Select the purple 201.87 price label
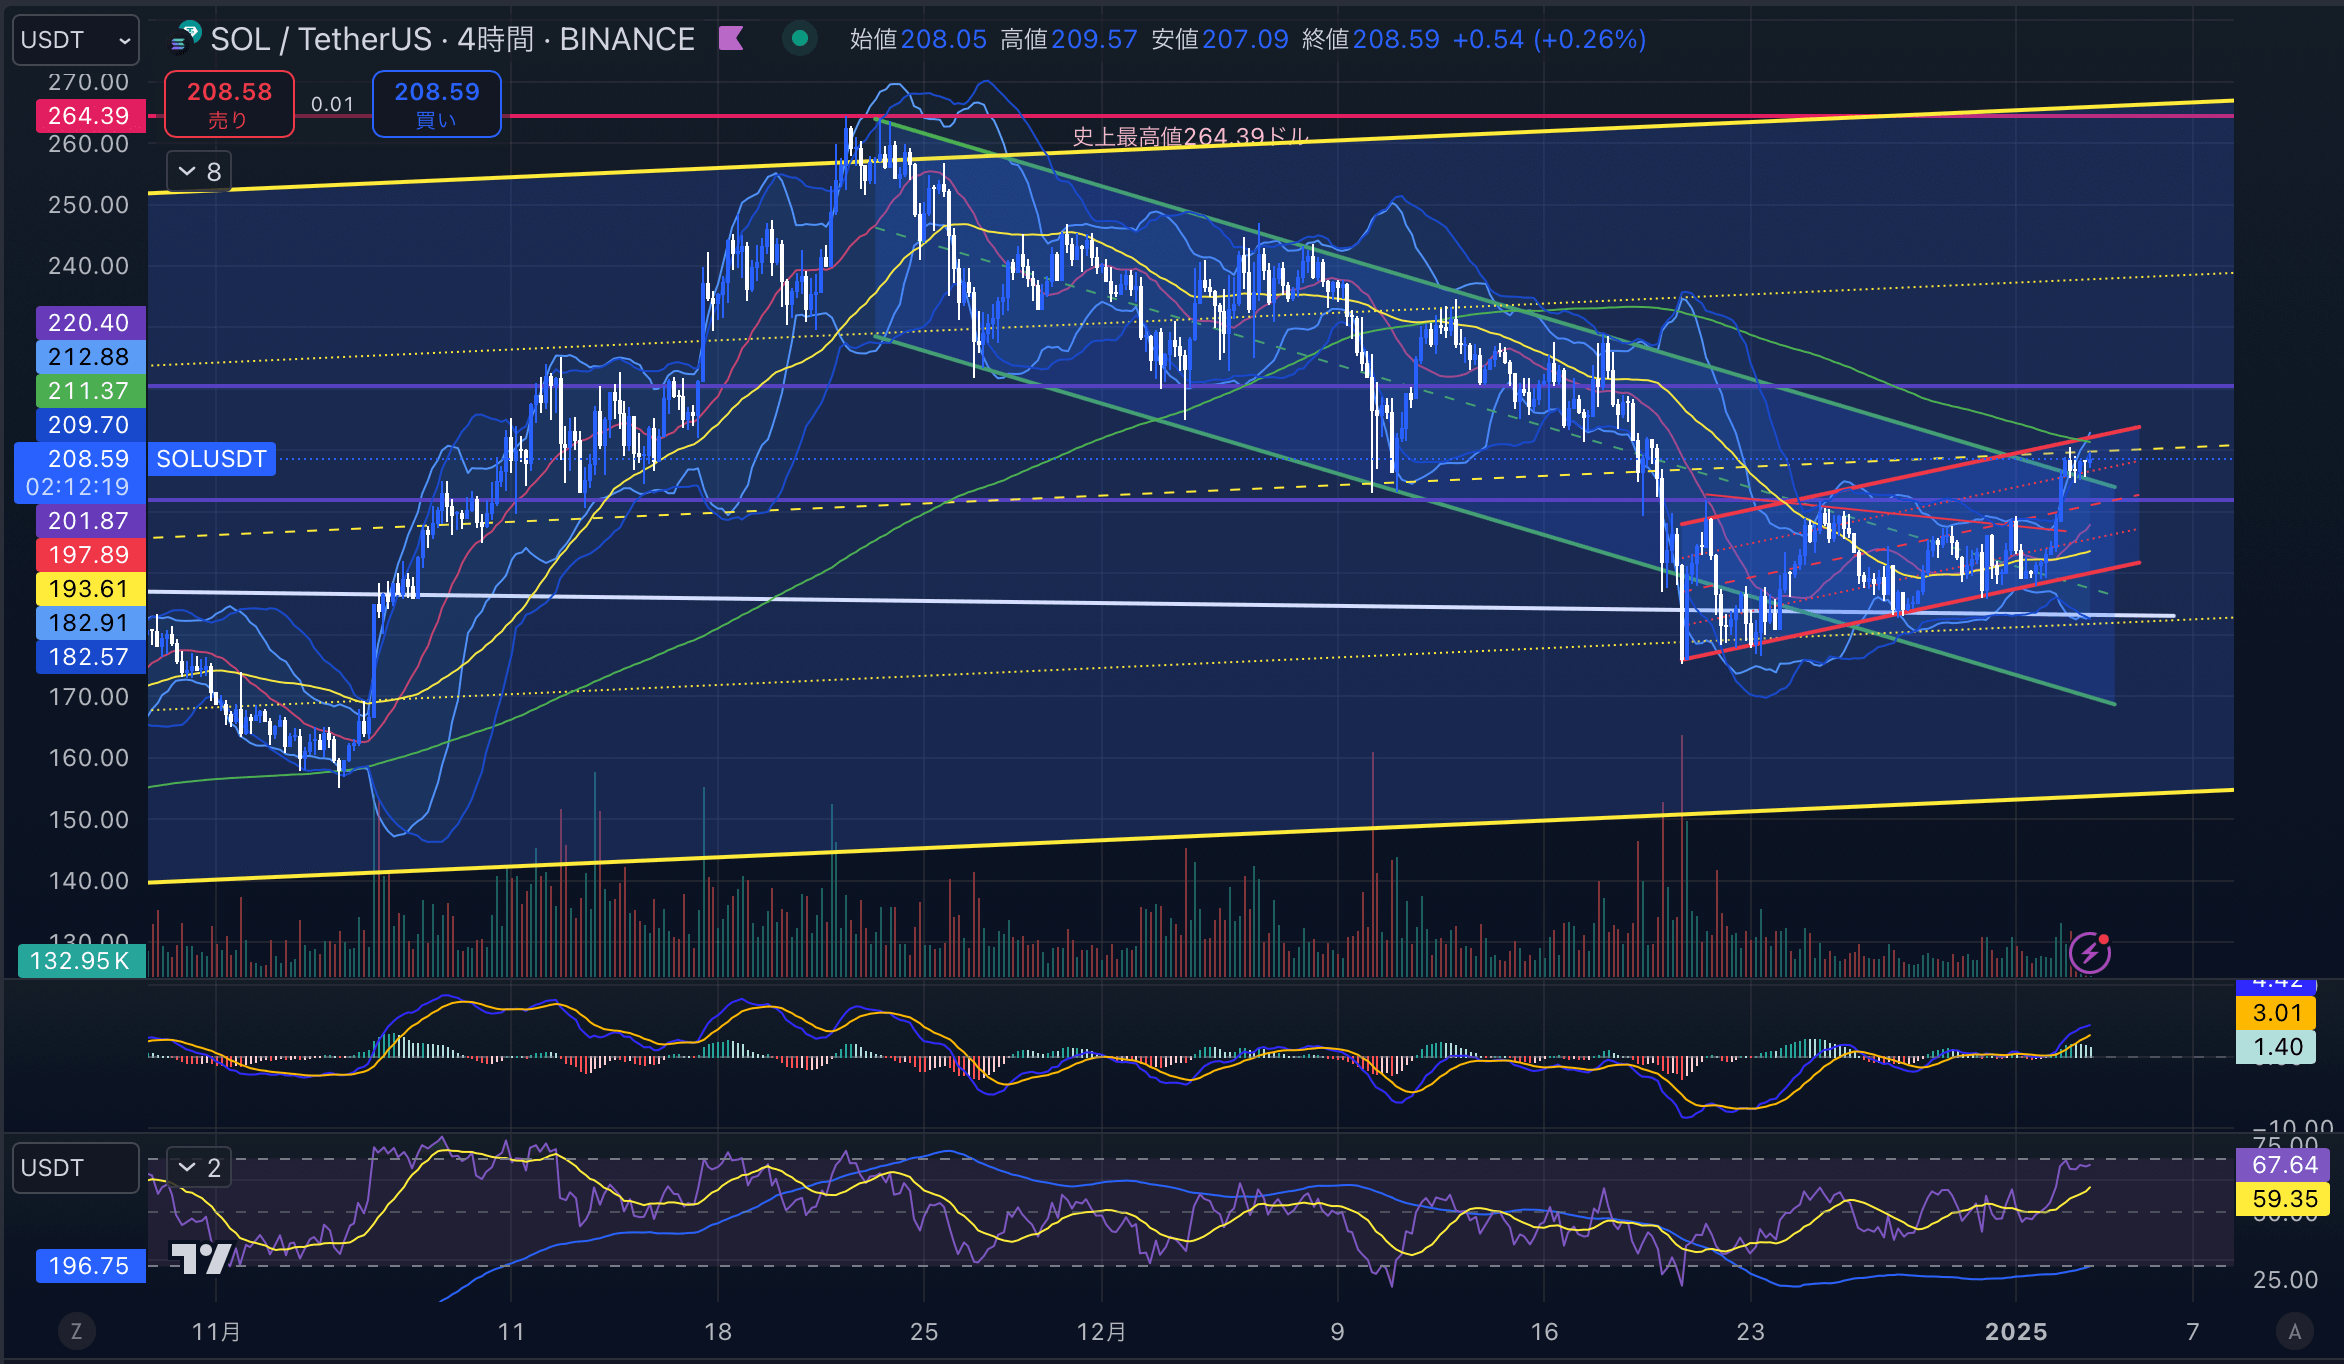2344x1364 pixels. coord(90,521)
